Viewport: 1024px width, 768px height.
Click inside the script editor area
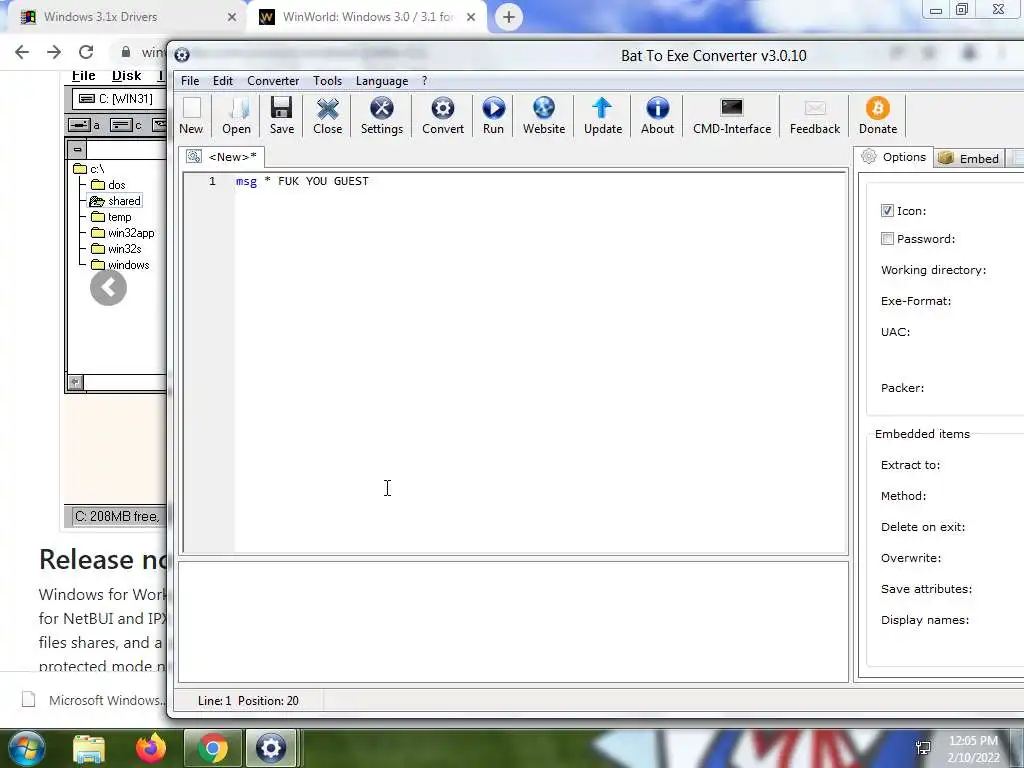(x=540, y=362)
